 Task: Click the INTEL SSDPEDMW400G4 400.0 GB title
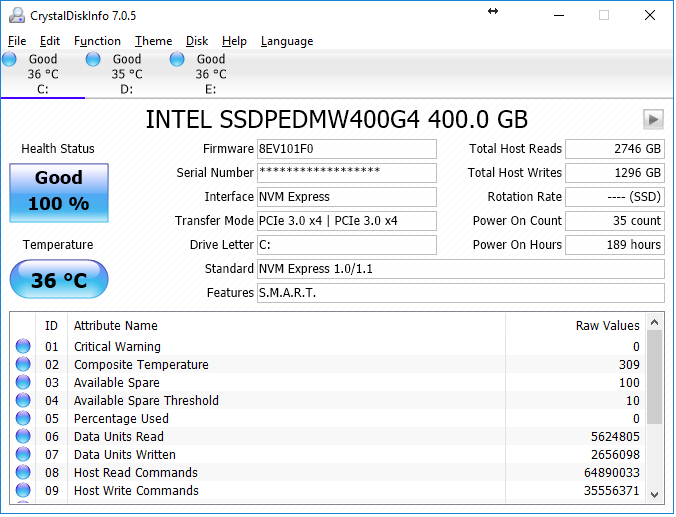[336, 119]
